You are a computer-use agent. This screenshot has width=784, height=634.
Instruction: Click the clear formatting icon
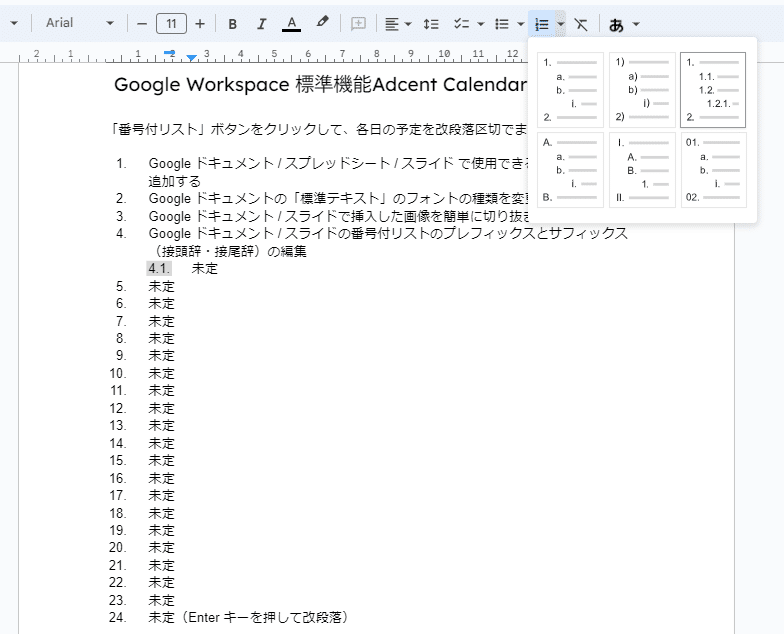coord(581,24)
